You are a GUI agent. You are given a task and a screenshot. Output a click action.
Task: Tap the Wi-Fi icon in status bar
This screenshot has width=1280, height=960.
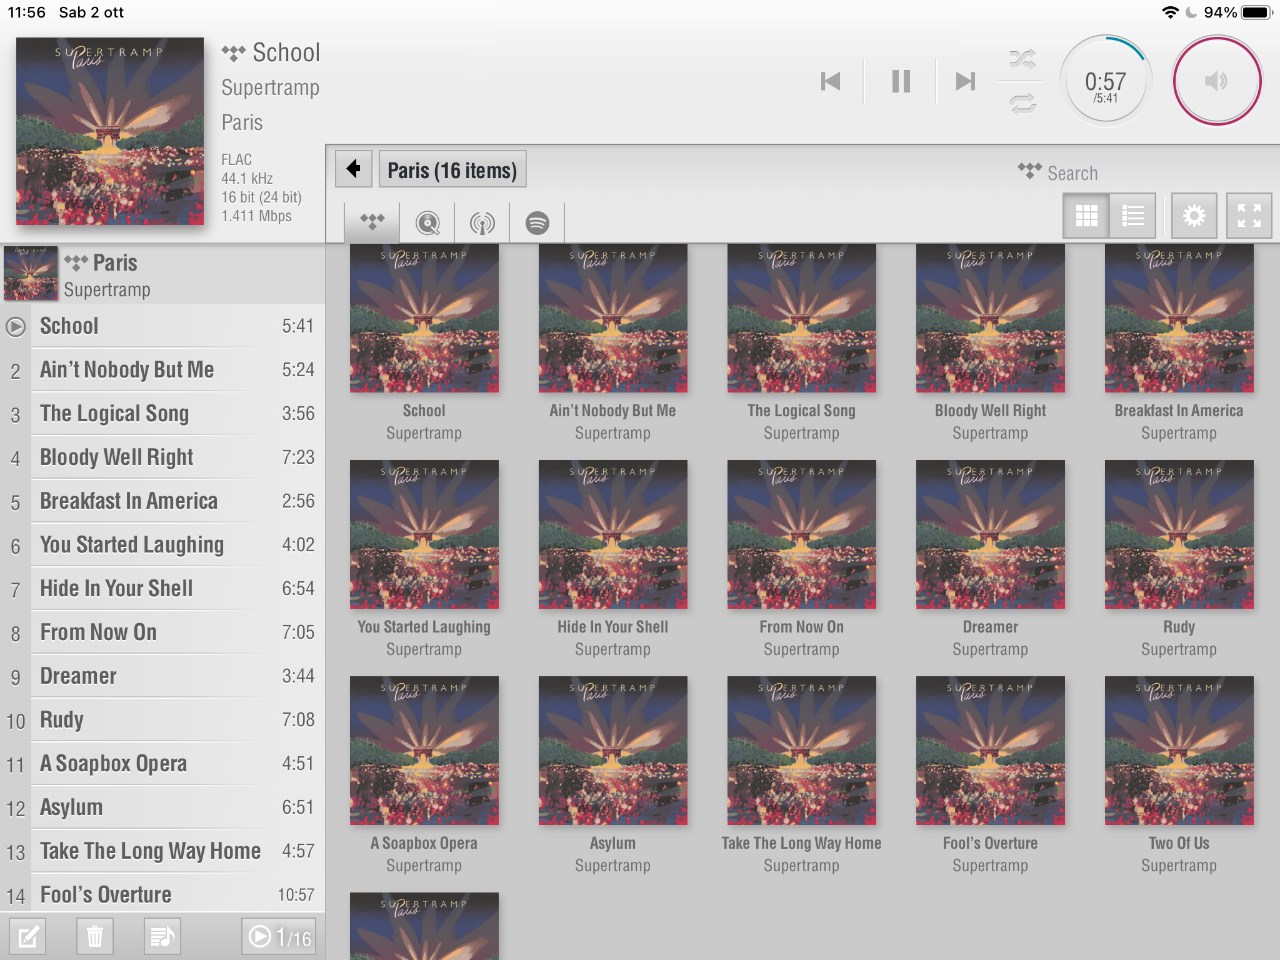(x=1170, y=13)
